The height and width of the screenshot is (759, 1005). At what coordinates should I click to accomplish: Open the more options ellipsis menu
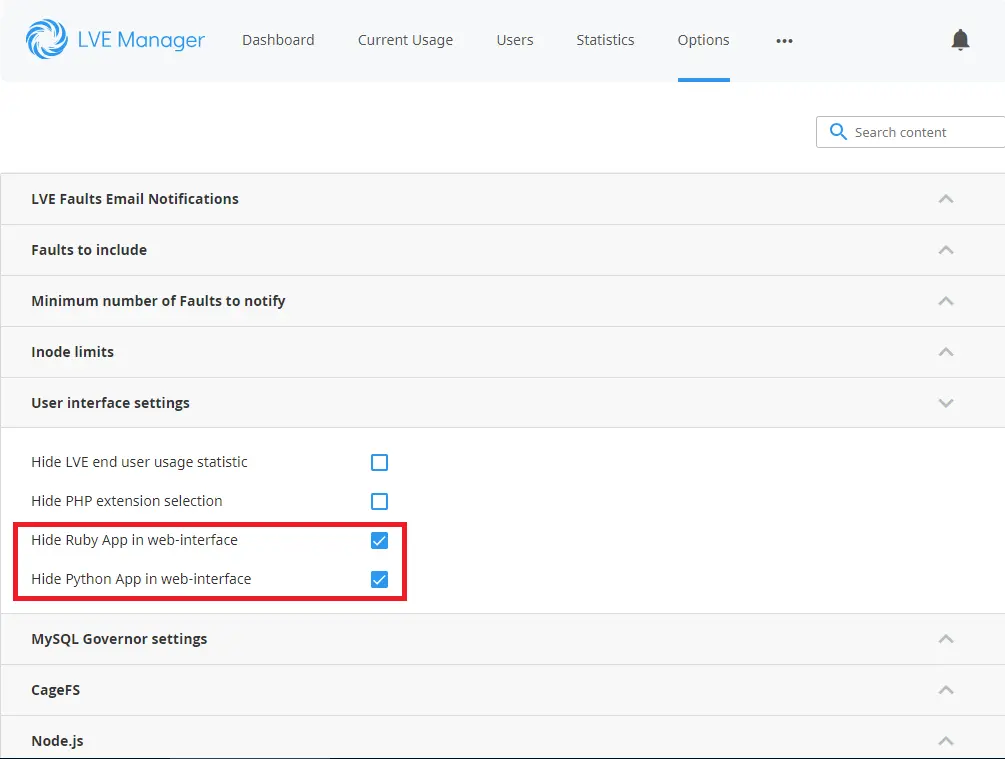pos(784,41)
